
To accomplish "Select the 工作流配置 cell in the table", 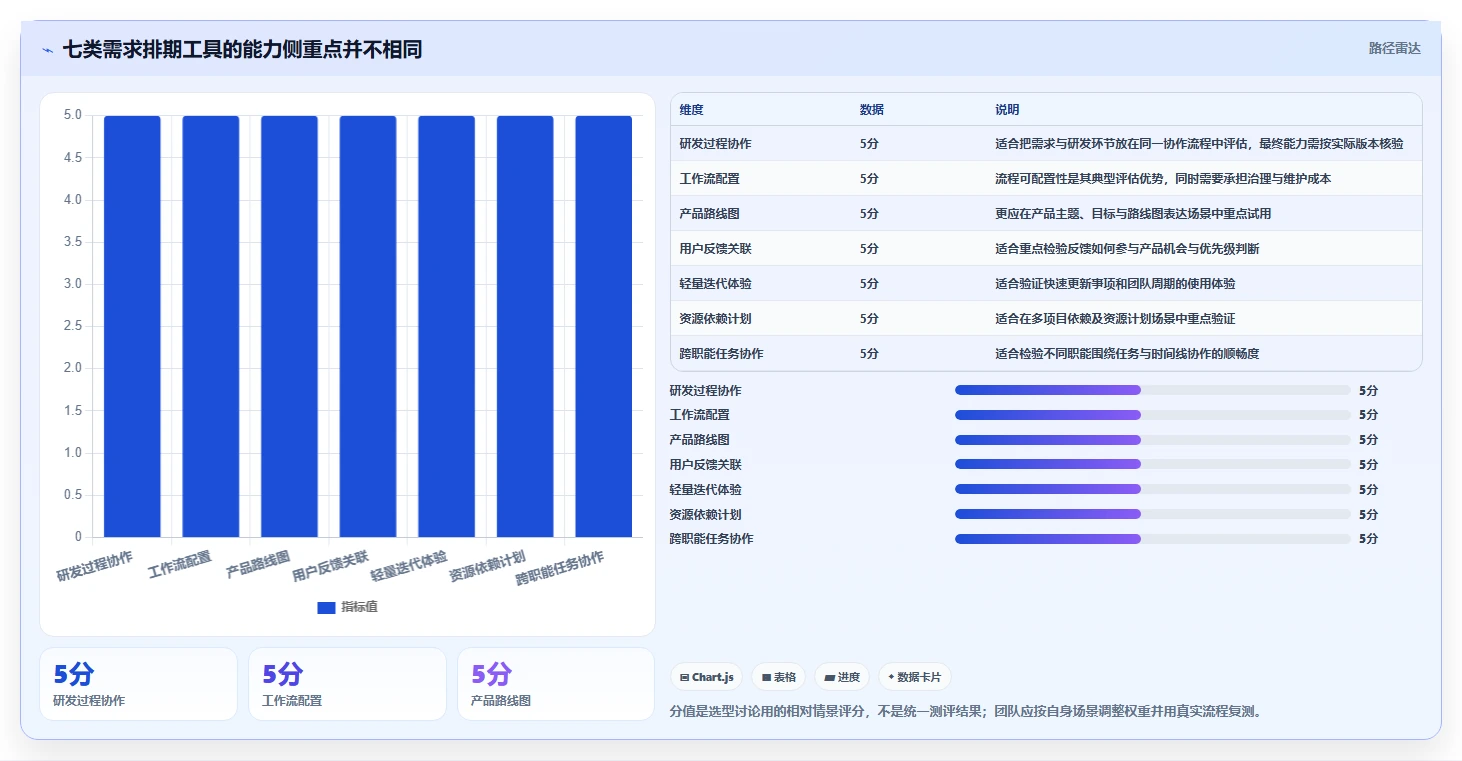I will [x=710, y=179].
